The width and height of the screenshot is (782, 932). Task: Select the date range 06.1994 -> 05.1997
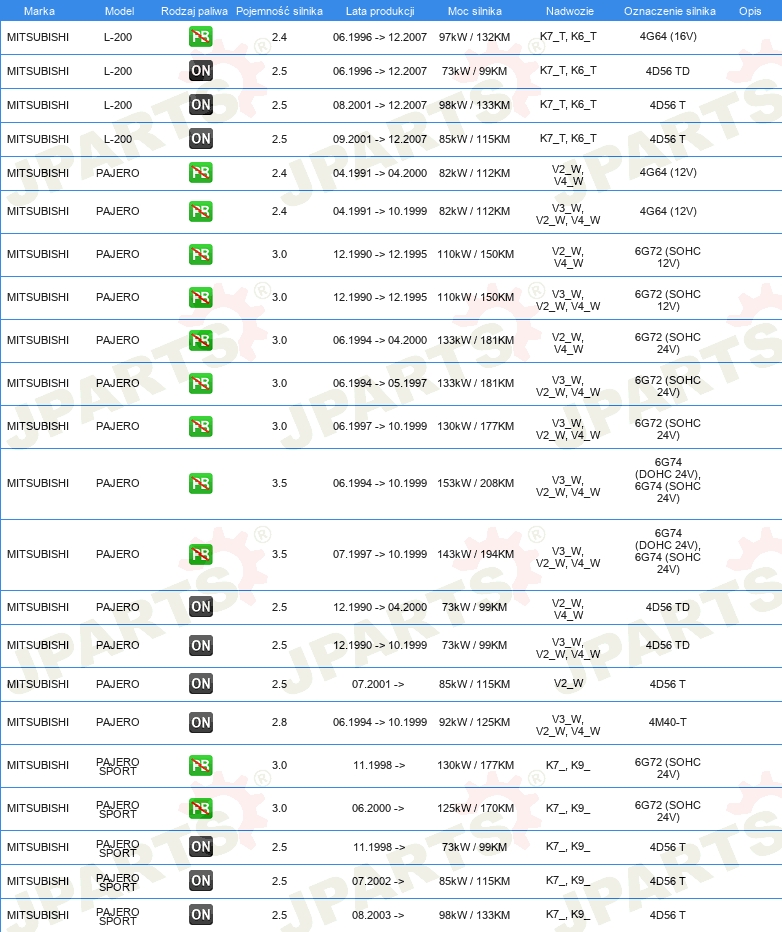(x=380, y=383)
